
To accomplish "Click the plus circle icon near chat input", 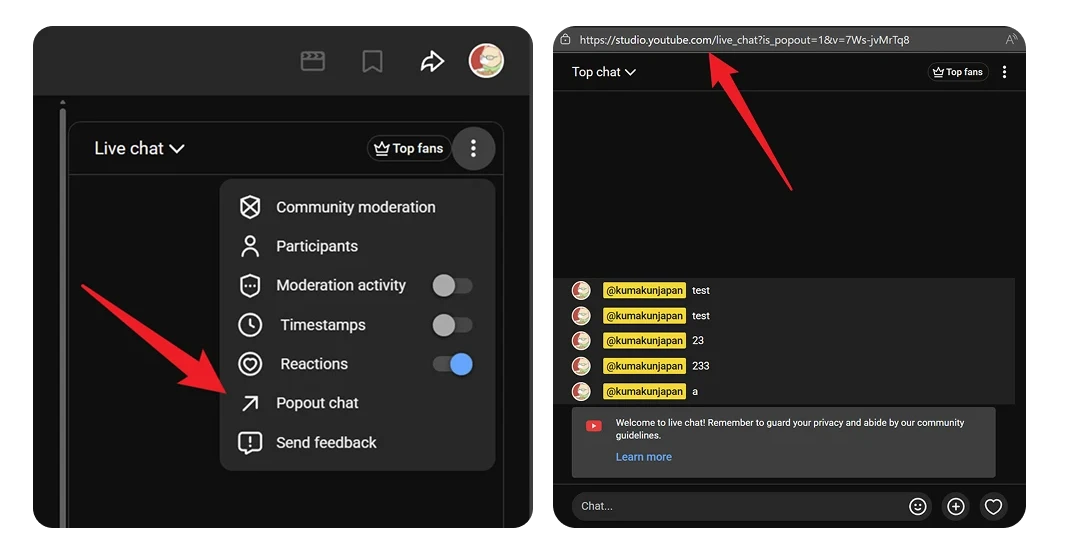I will 955,507.
